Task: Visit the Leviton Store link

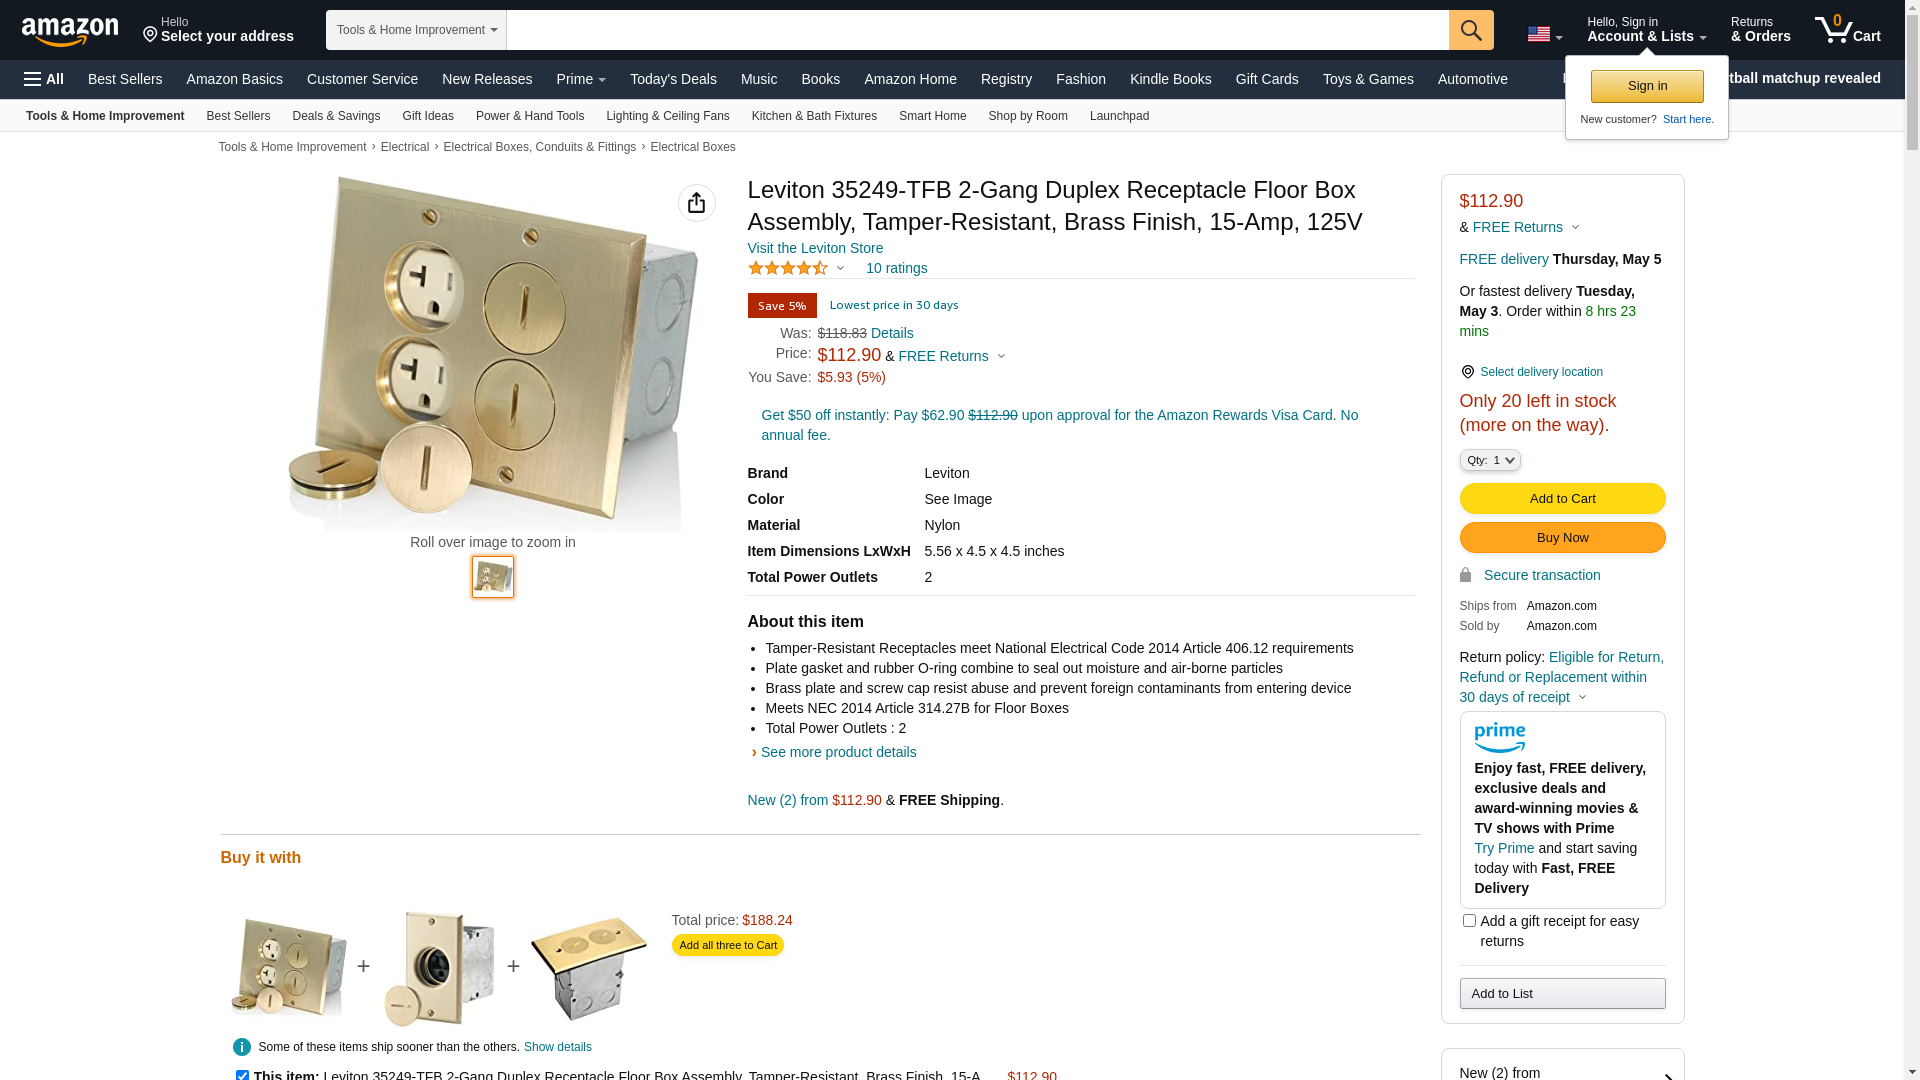Action: coord(814,248)
